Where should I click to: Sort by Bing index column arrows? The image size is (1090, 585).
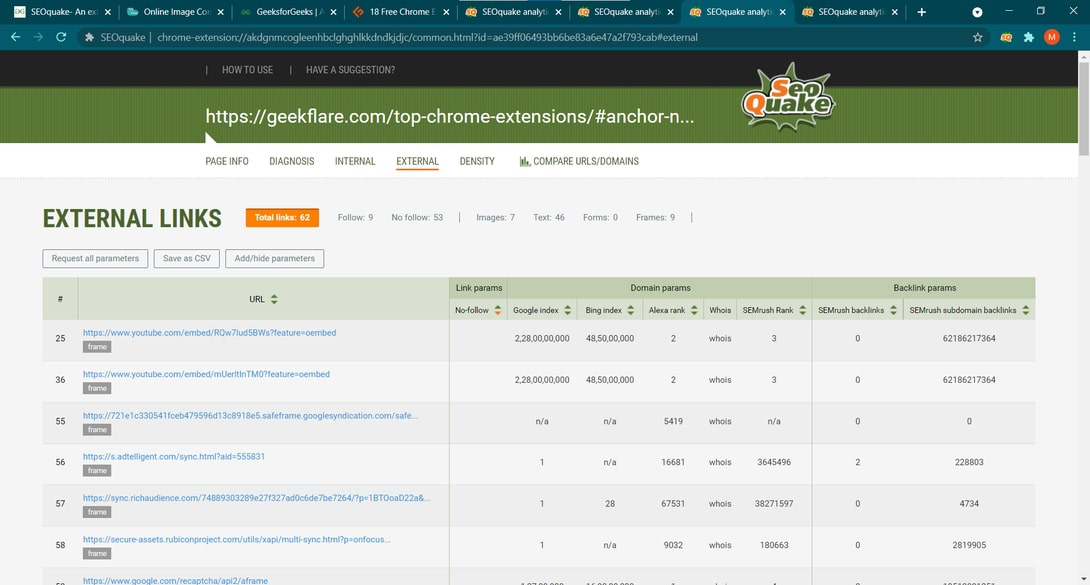coord(631,310)
